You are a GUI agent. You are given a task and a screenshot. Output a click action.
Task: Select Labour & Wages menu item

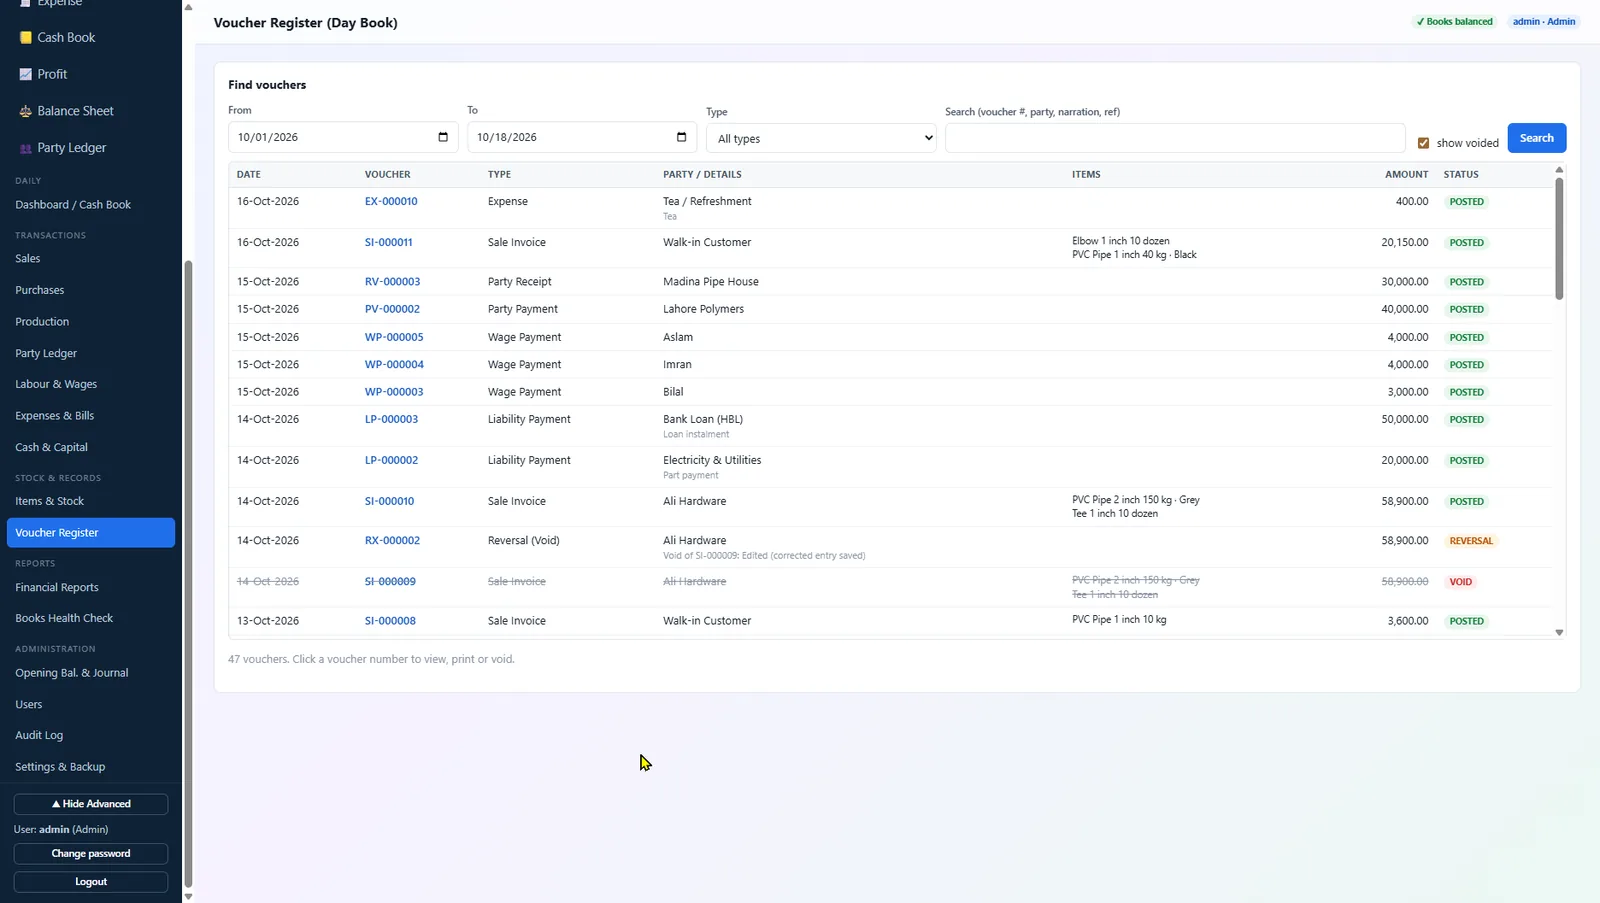(x=56, y=384)
